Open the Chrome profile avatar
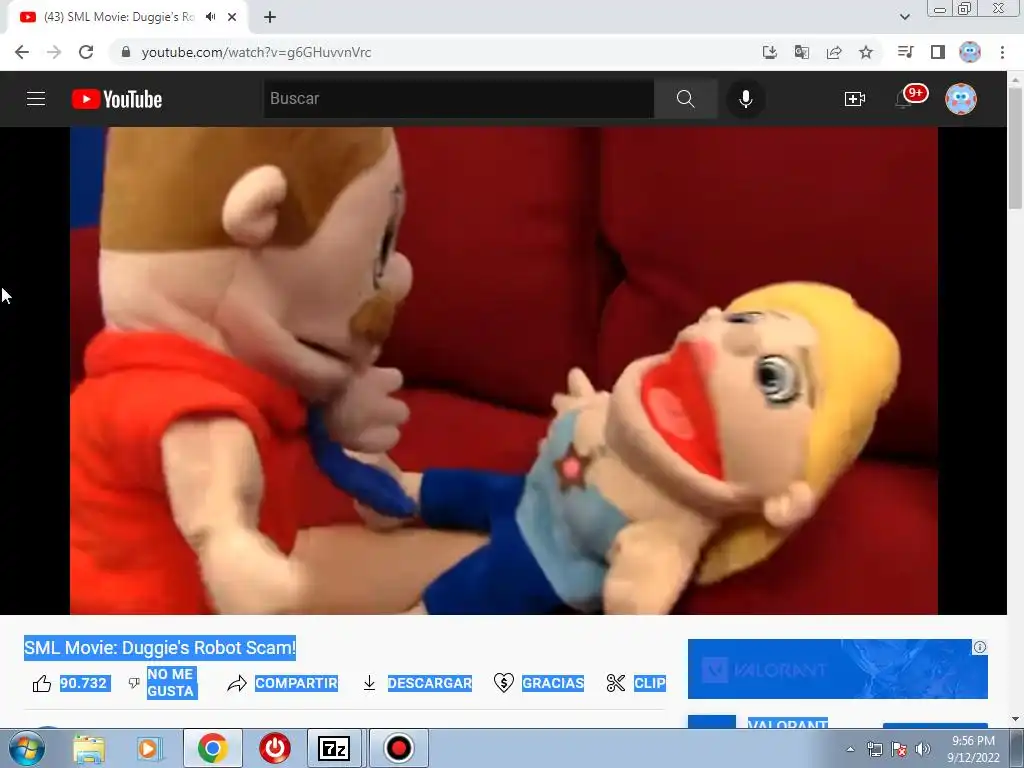This screenshot has height=768, width=1024. [x=970, y=52]
